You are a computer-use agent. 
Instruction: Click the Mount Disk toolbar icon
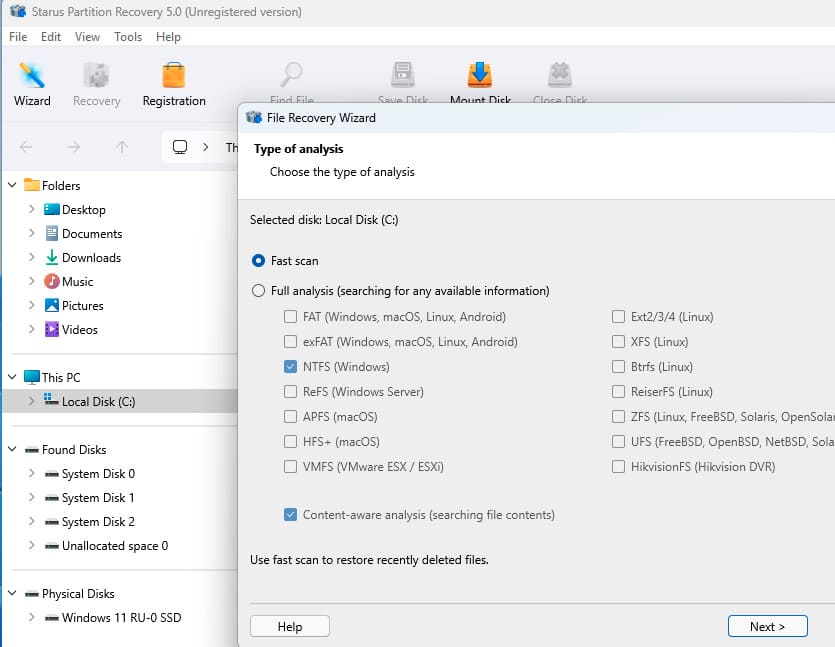tap(480, 75)
